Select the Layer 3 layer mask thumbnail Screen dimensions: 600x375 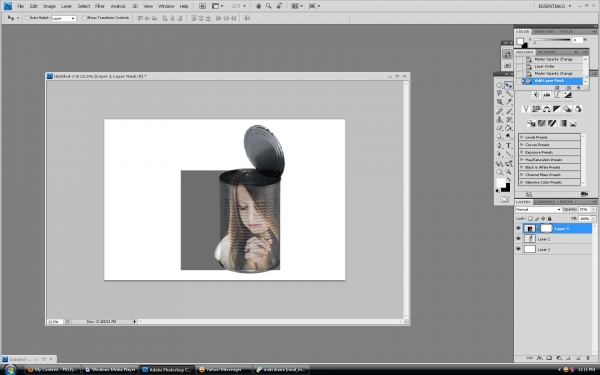pos(546,228)
